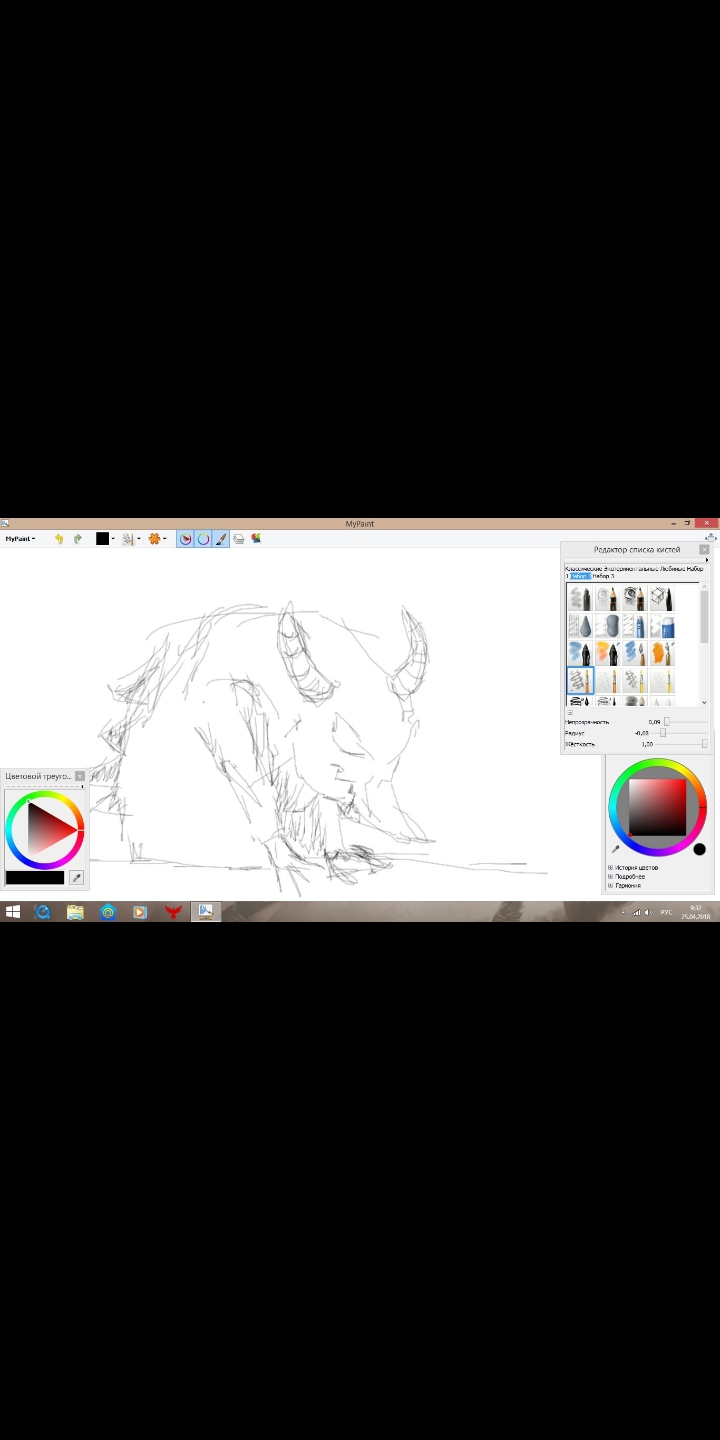
Task: Click inside the HSV color triangle
Action: point(48,829)
